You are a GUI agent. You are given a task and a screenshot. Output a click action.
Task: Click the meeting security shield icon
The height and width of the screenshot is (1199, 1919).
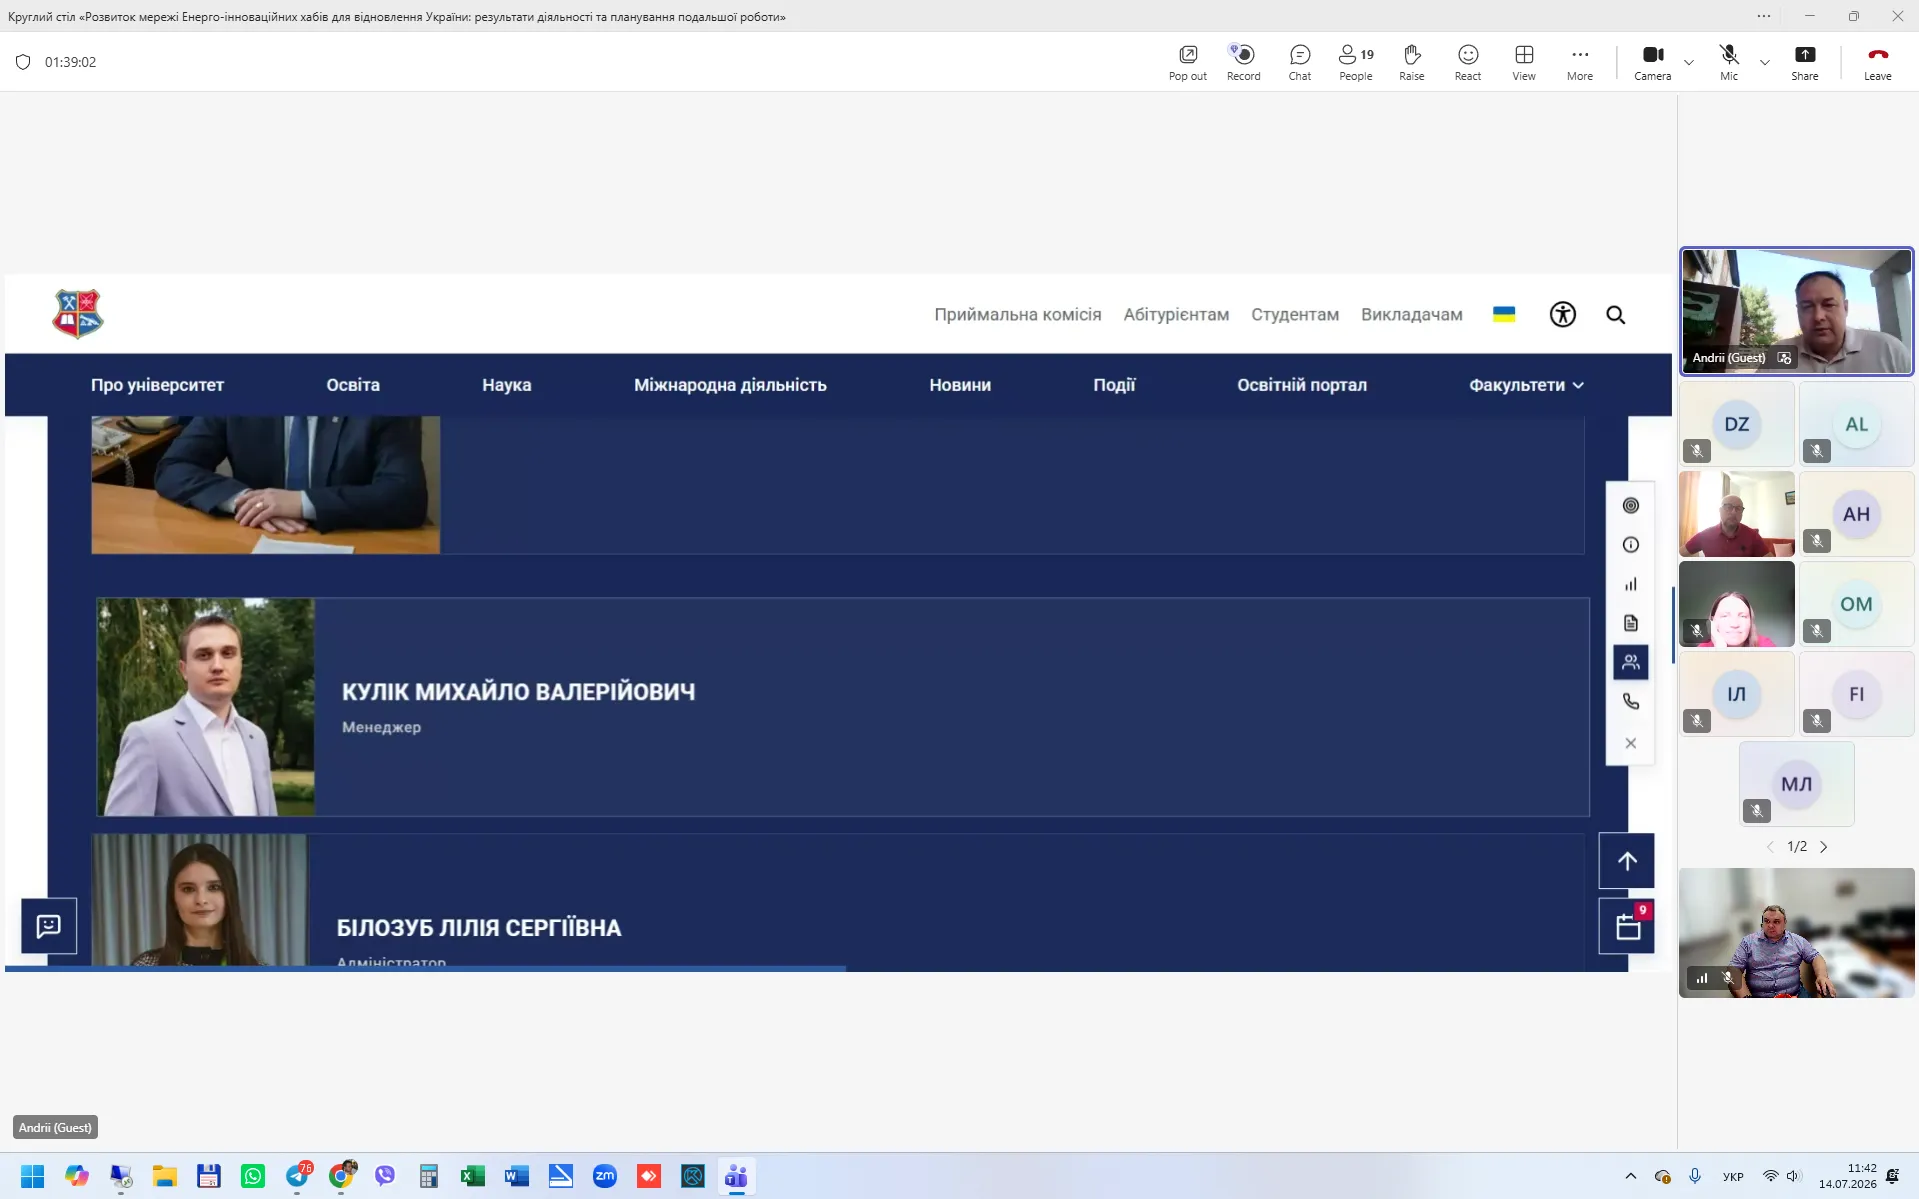(23, 62)
